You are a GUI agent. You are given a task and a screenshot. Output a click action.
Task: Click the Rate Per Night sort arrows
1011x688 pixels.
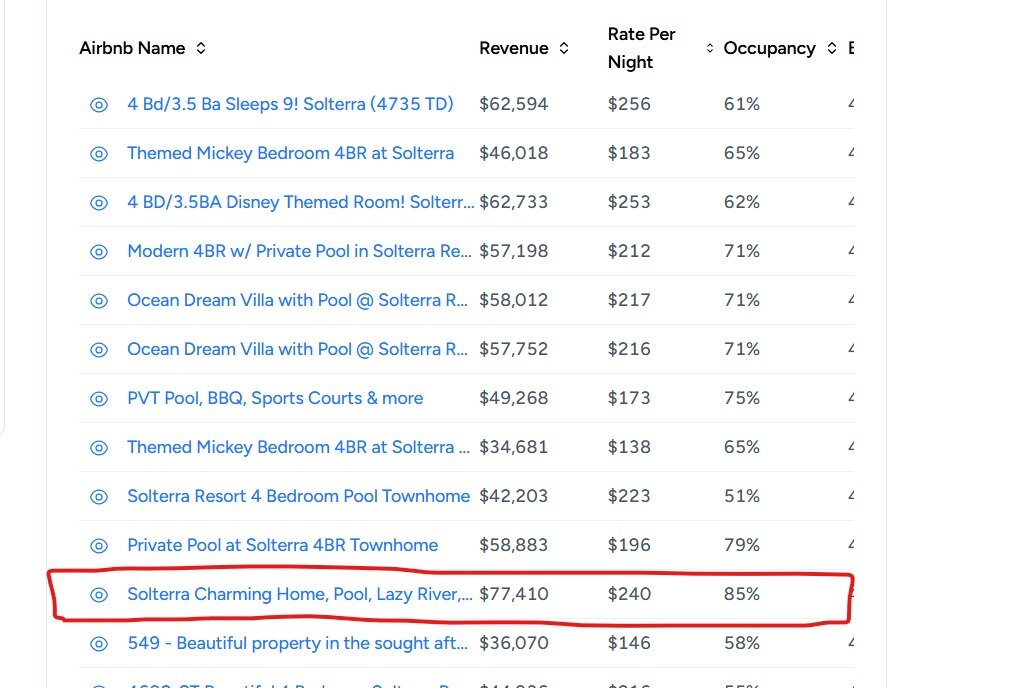point(709,47)
